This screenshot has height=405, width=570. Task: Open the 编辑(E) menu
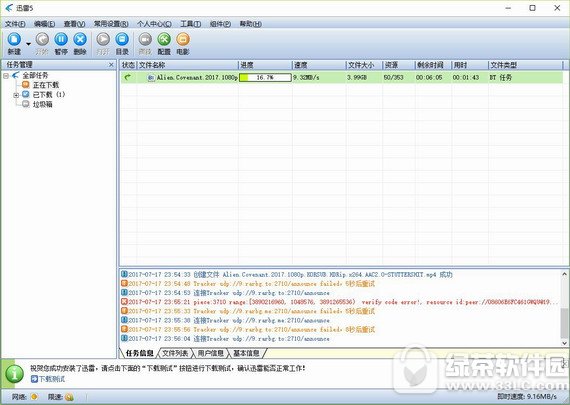coord(44,24)
